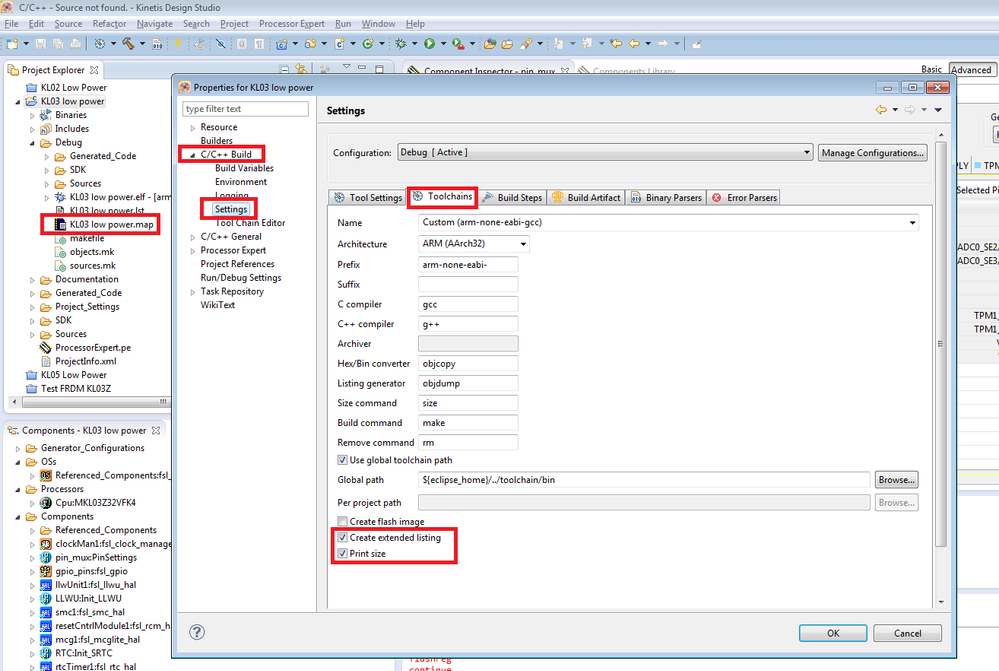Switch to the Error Parsers tab

click(x=744, y=198)
